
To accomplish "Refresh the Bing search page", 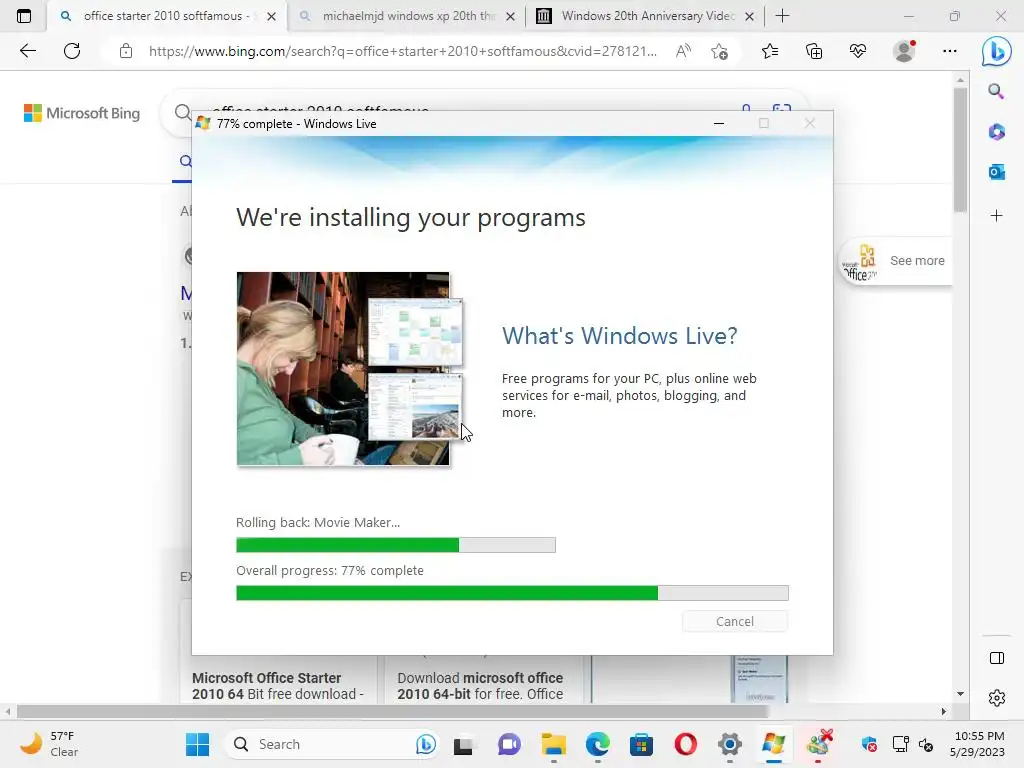I will click(72, 51).
